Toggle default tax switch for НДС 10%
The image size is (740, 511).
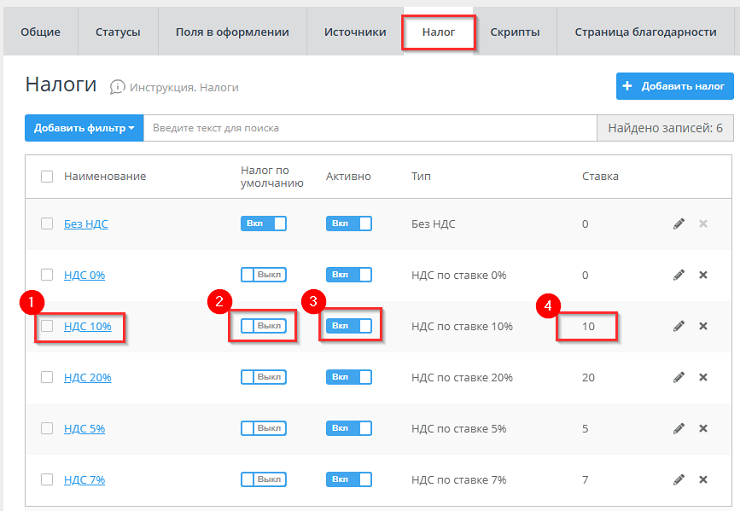(x=263, y=326)
